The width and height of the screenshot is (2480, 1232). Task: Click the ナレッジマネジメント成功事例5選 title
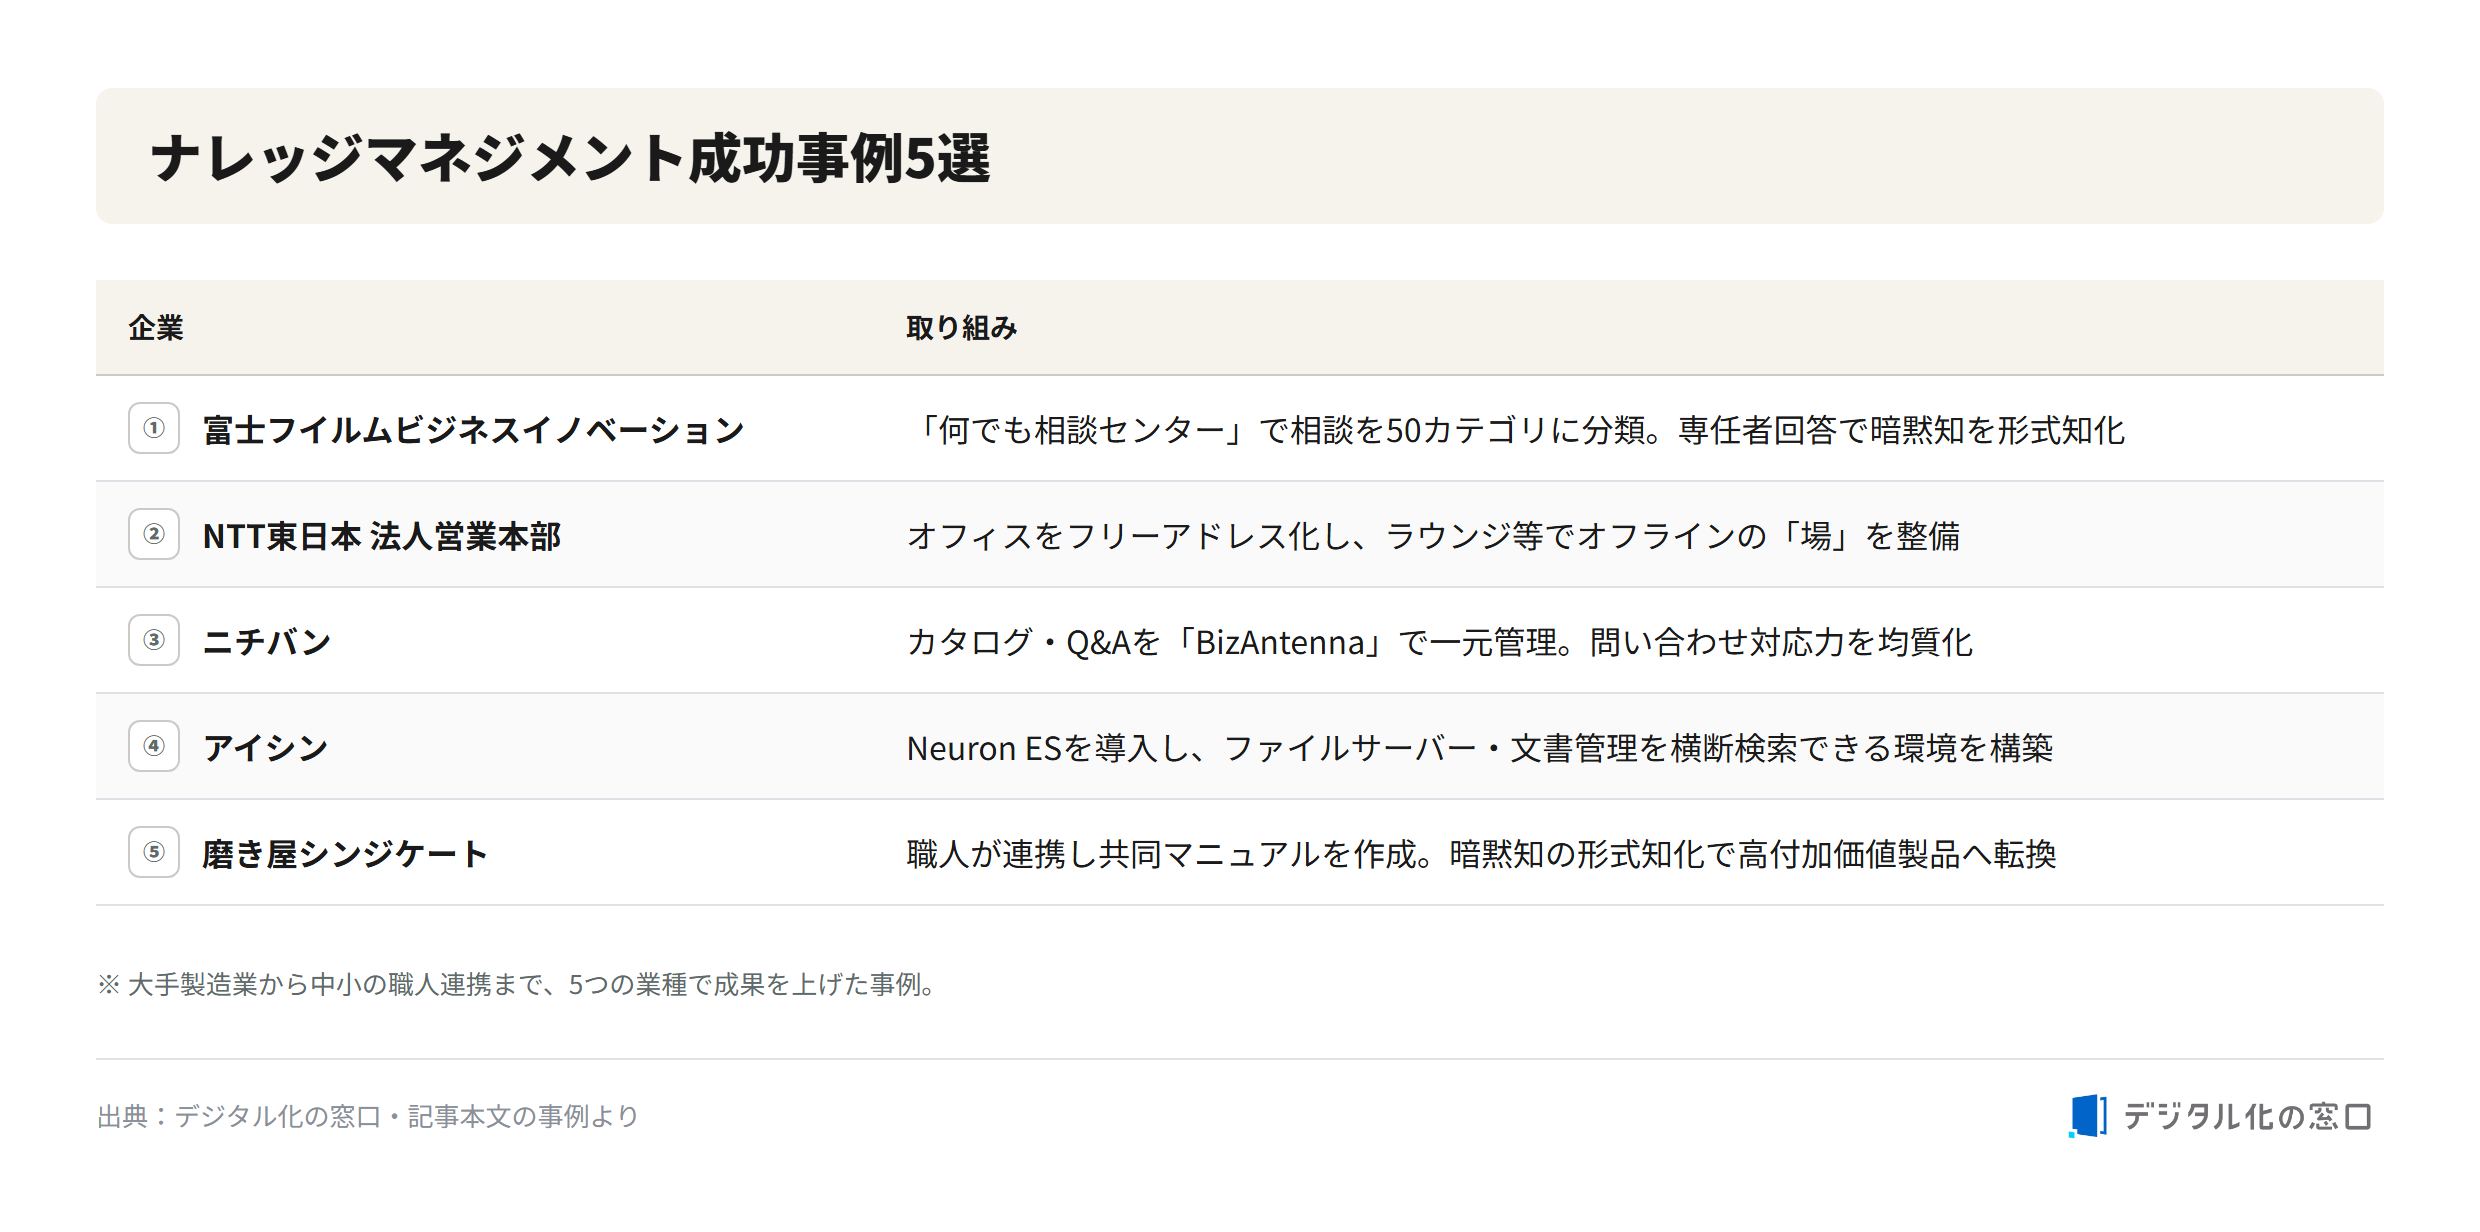[570, 158]
